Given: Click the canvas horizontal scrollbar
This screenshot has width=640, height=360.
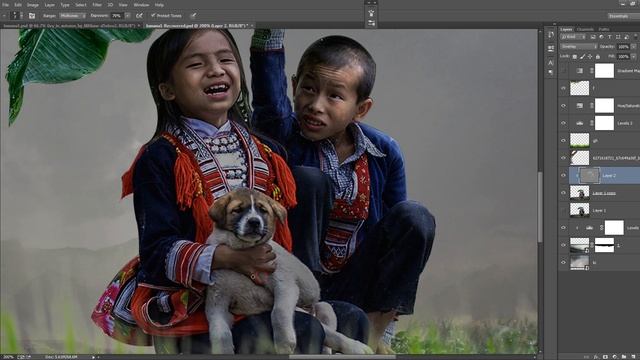Looking at the screenshot, I should pyautogui.click(x=342, y=357).
